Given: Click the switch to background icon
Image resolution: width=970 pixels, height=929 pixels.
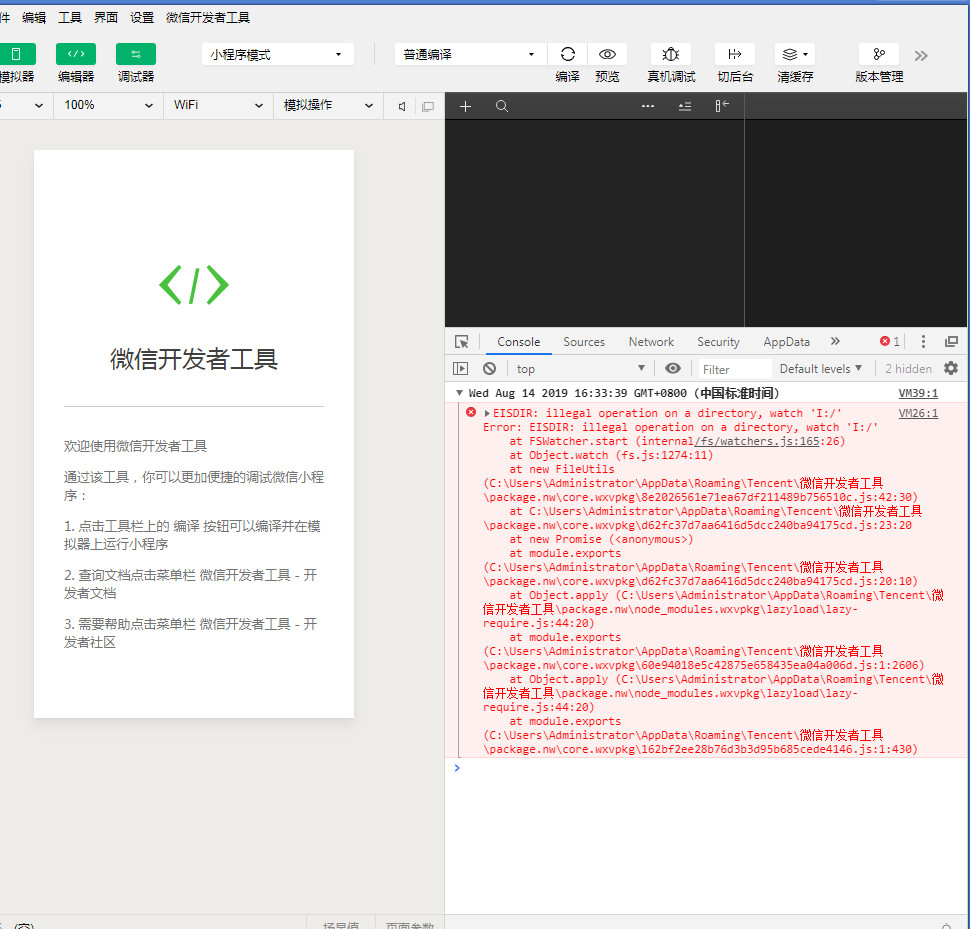Looking at the screenshot, I should point(734,54).
